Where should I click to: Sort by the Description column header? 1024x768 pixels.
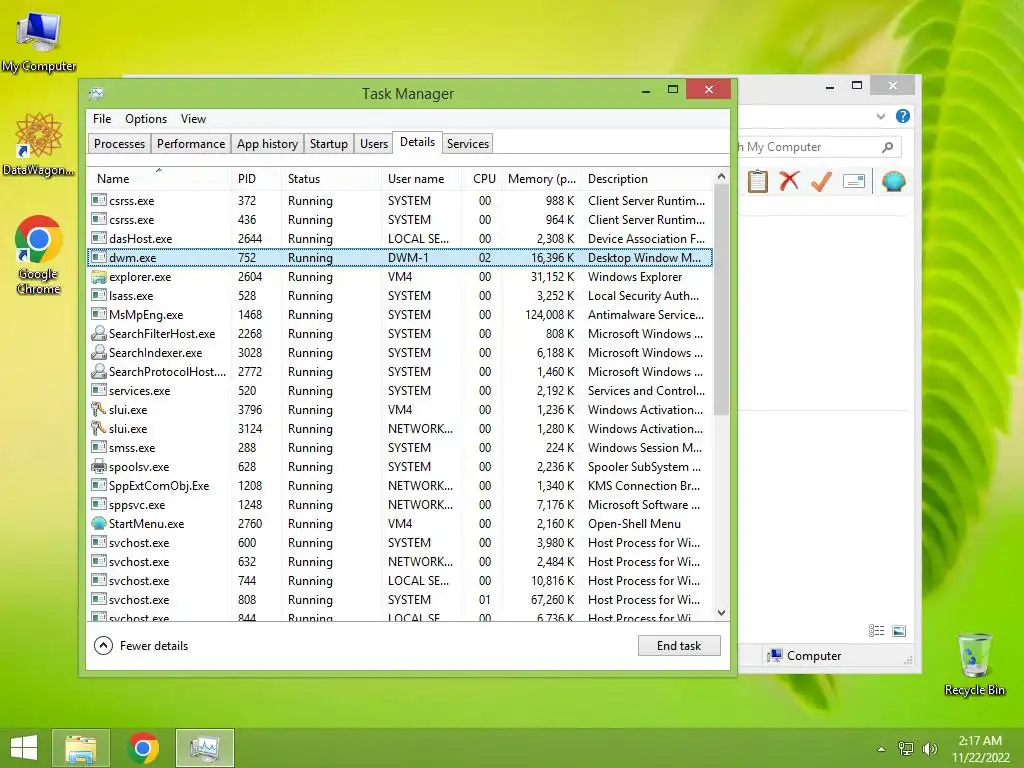648,178
